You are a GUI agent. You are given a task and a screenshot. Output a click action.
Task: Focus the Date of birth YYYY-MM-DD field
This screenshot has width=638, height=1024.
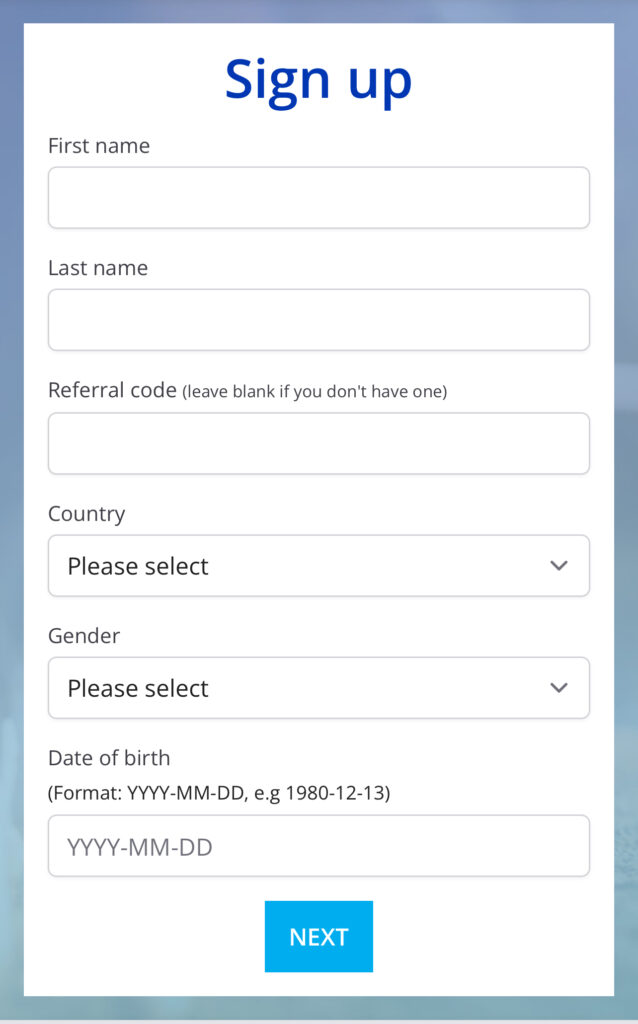point(319,846)
